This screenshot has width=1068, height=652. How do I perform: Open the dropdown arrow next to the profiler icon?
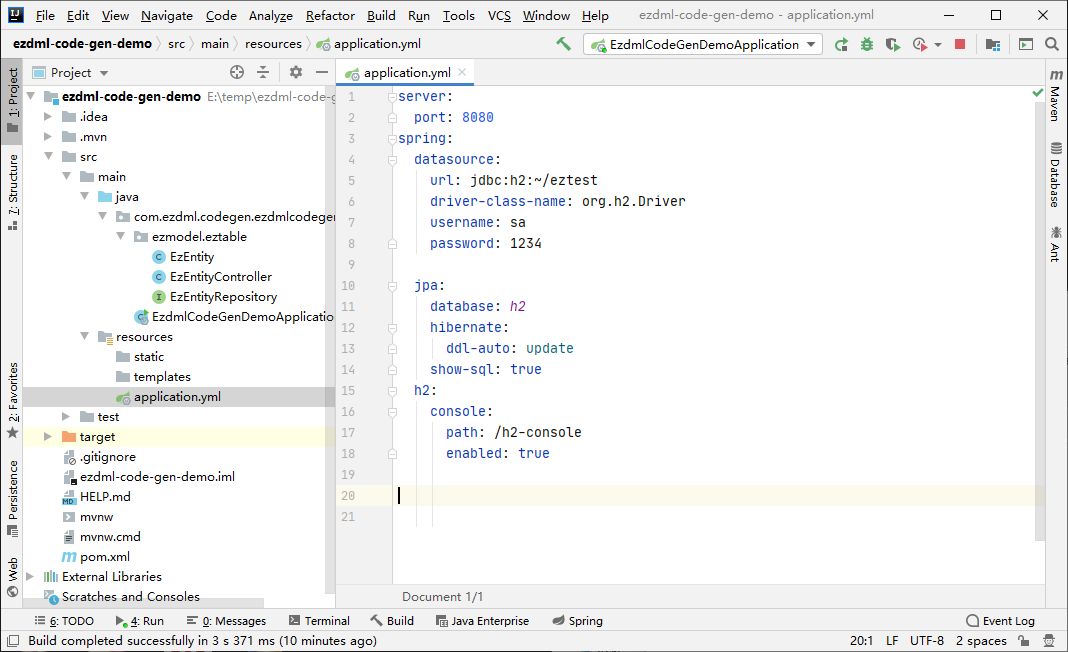point(938,45)
